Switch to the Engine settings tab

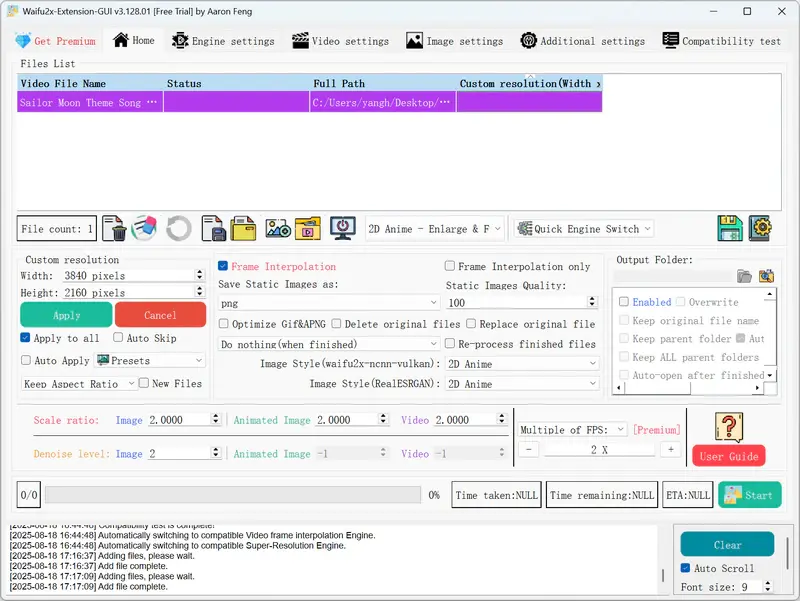pos(224,41)
